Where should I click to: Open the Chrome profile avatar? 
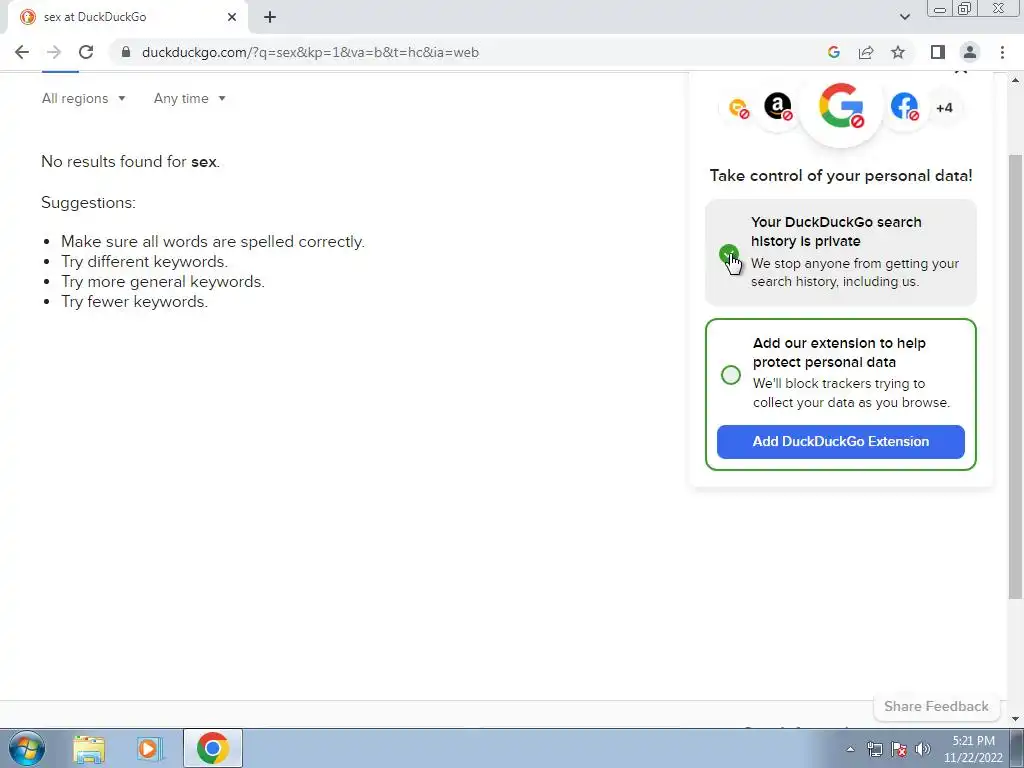tap(970, 52)
